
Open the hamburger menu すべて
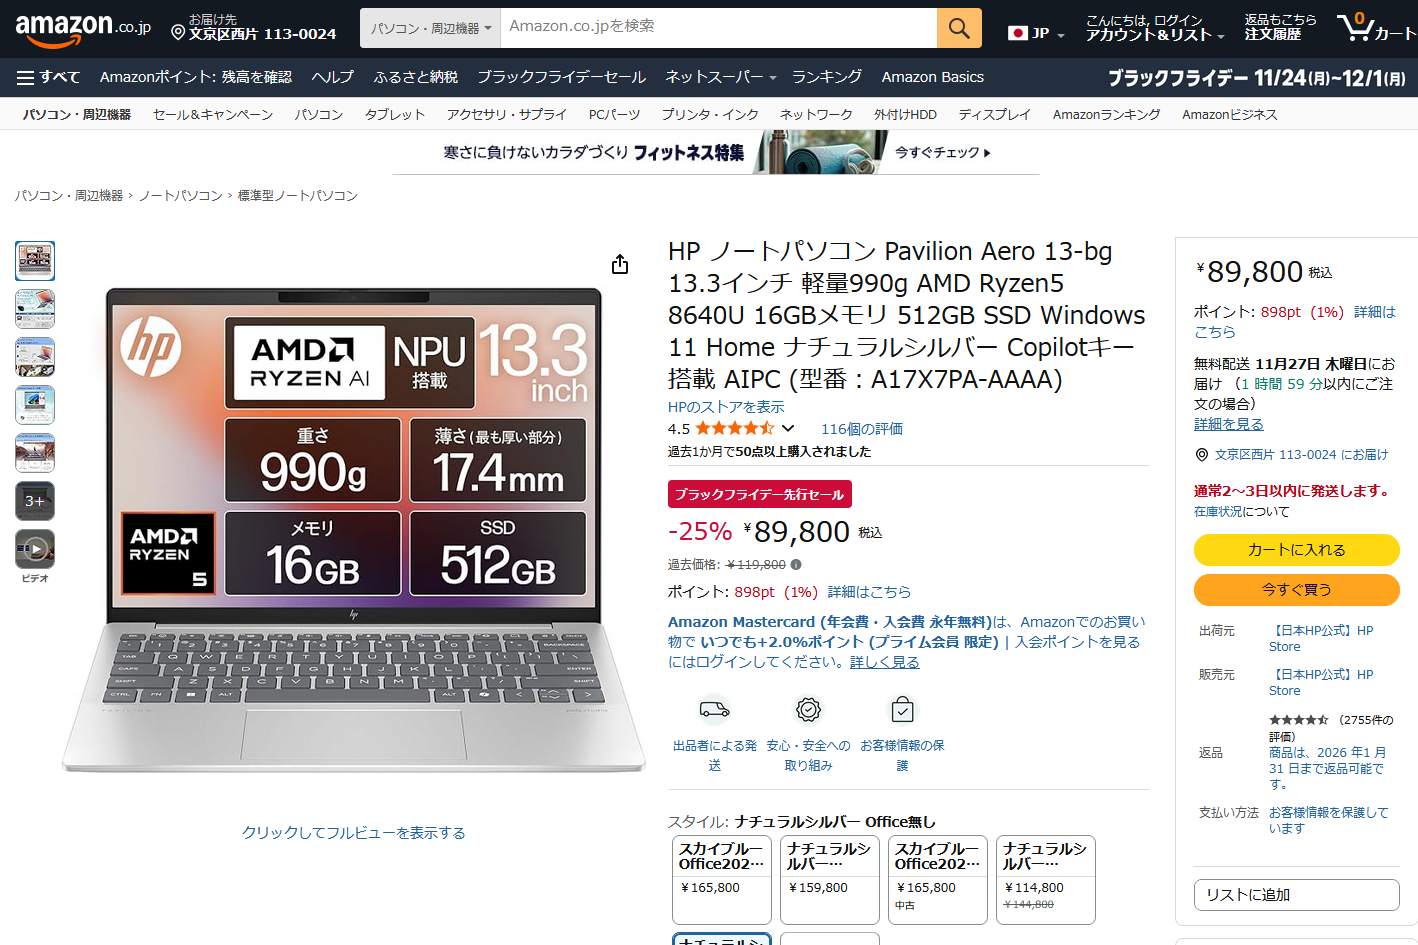click(48, 77)
